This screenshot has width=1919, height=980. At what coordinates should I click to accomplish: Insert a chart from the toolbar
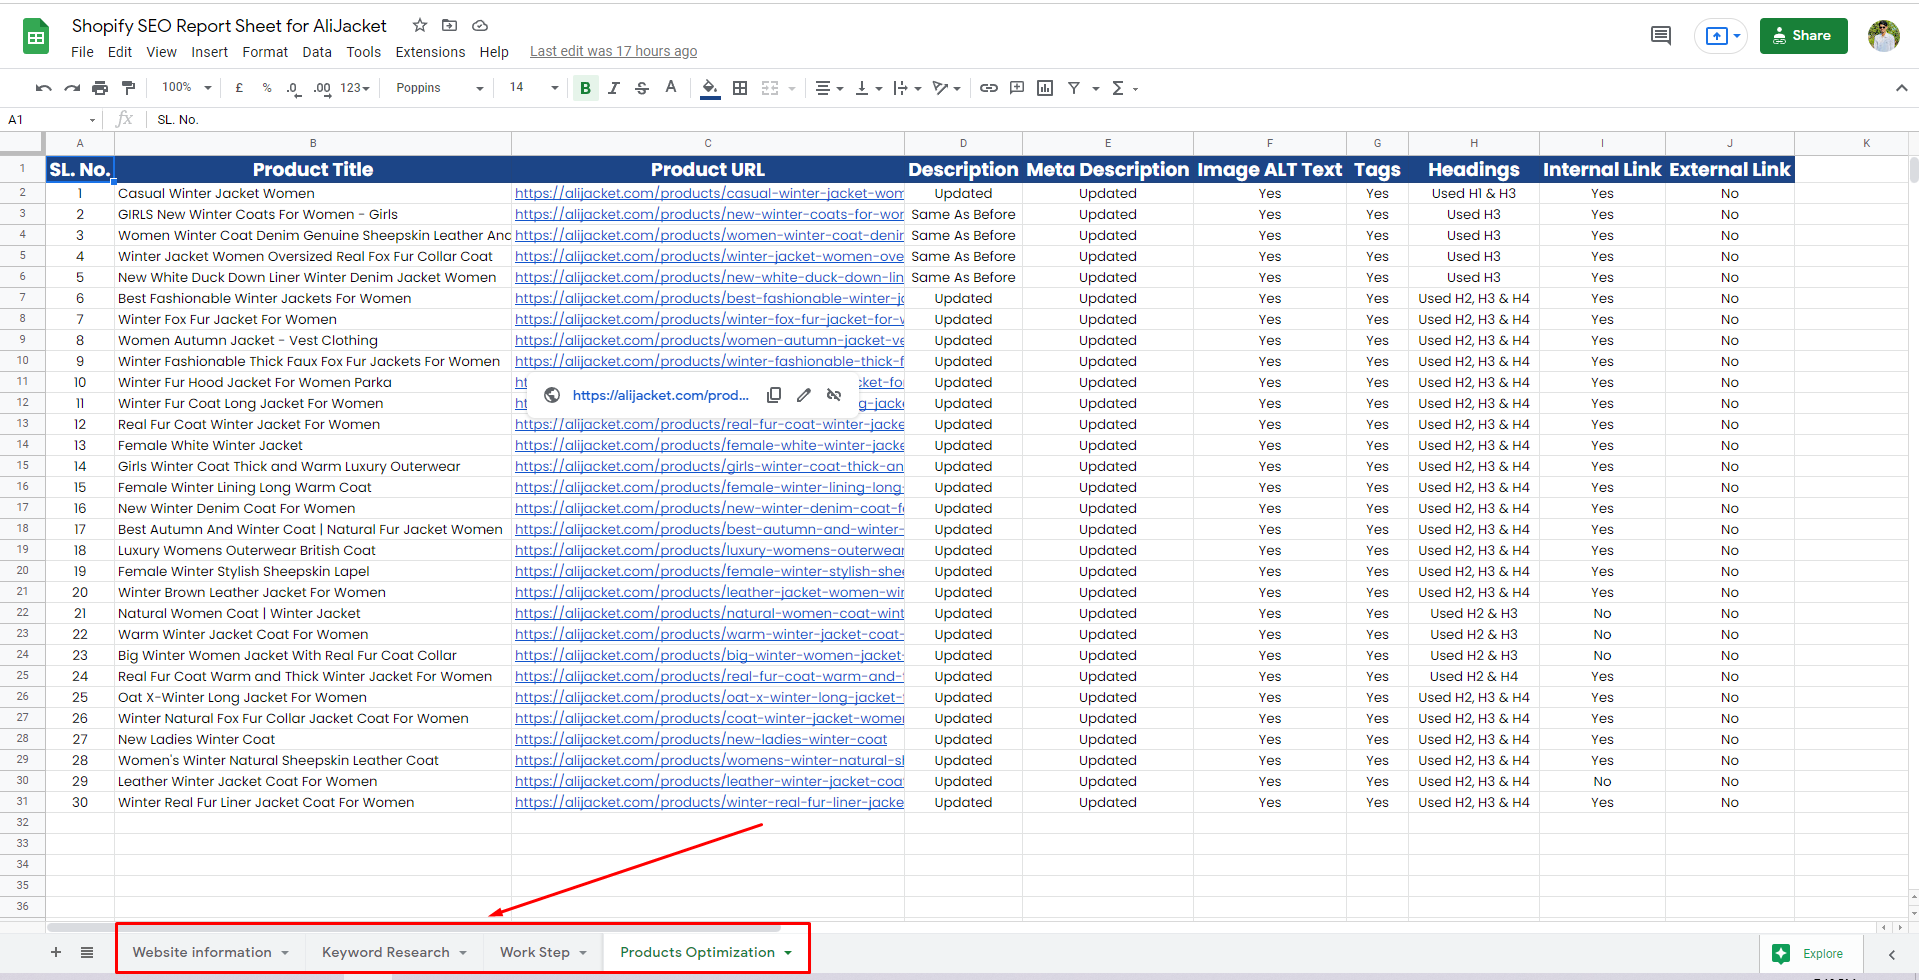[1044, 88]
